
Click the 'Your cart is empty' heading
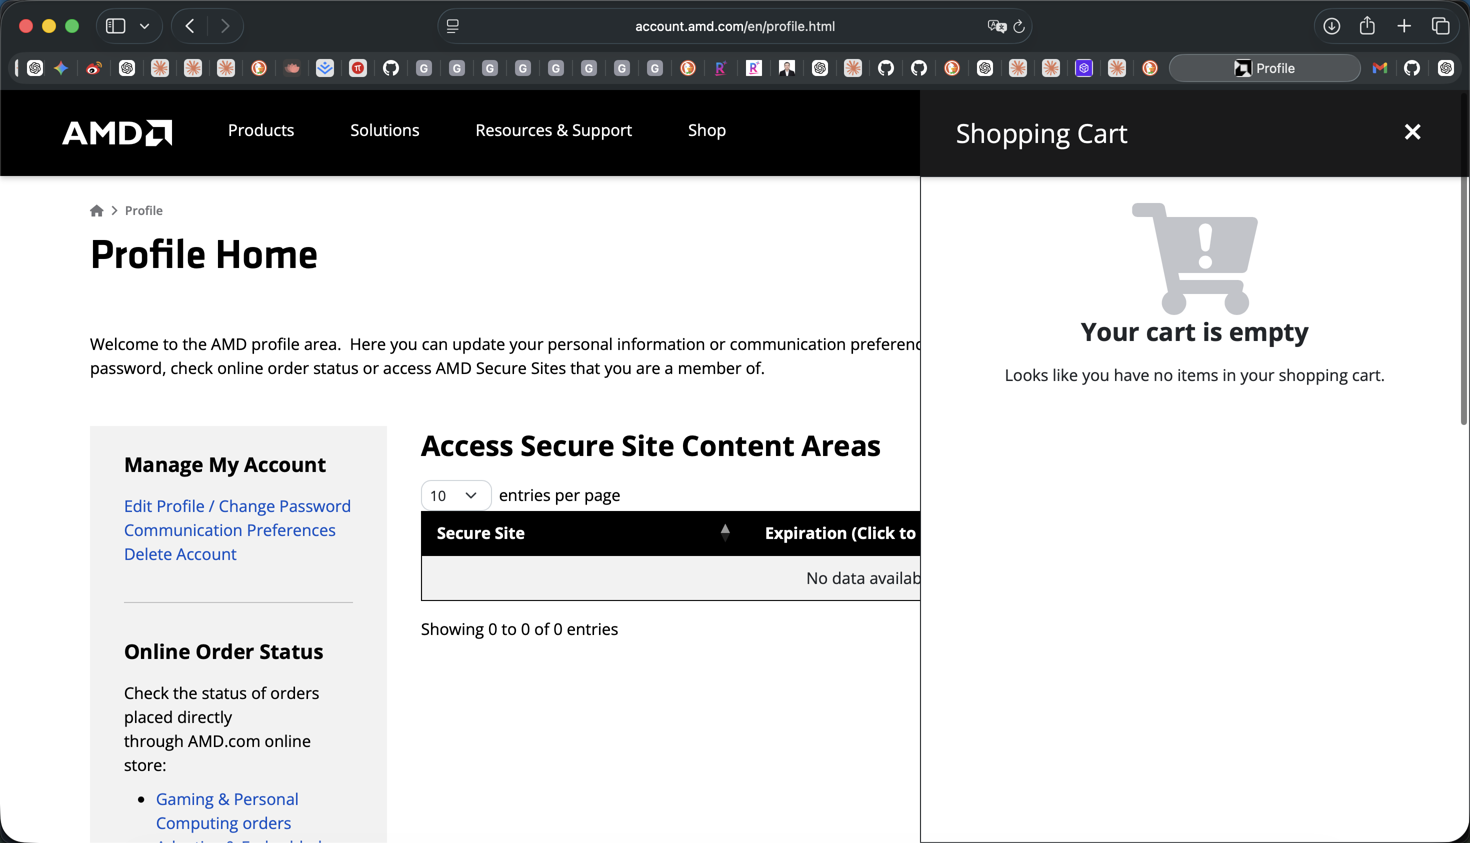click(x=1194, y=331)
